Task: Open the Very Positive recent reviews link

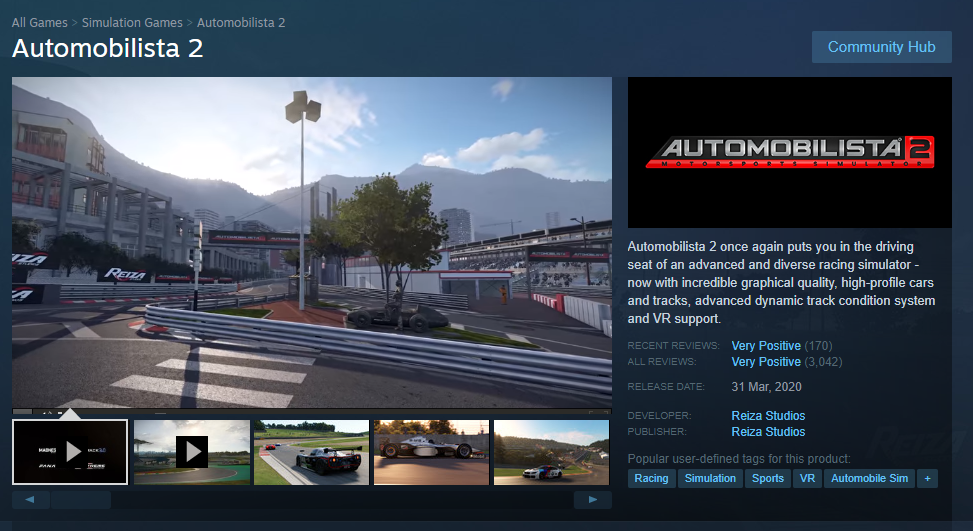Action: coord(766,346)
